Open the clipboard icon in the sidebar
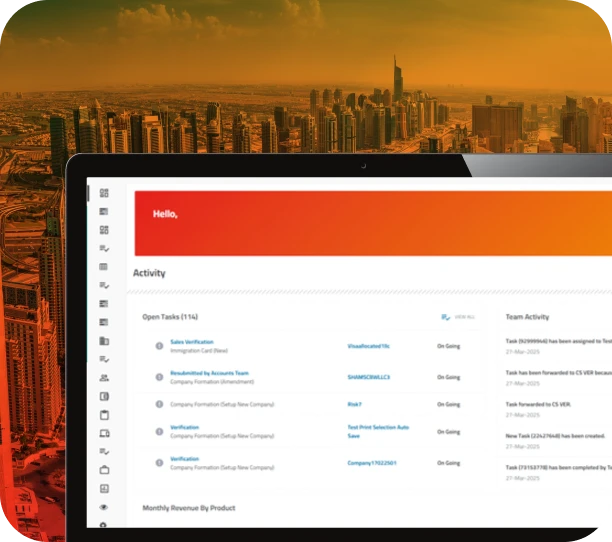Viewport: 612px width, 542px height. coord(104,415)
